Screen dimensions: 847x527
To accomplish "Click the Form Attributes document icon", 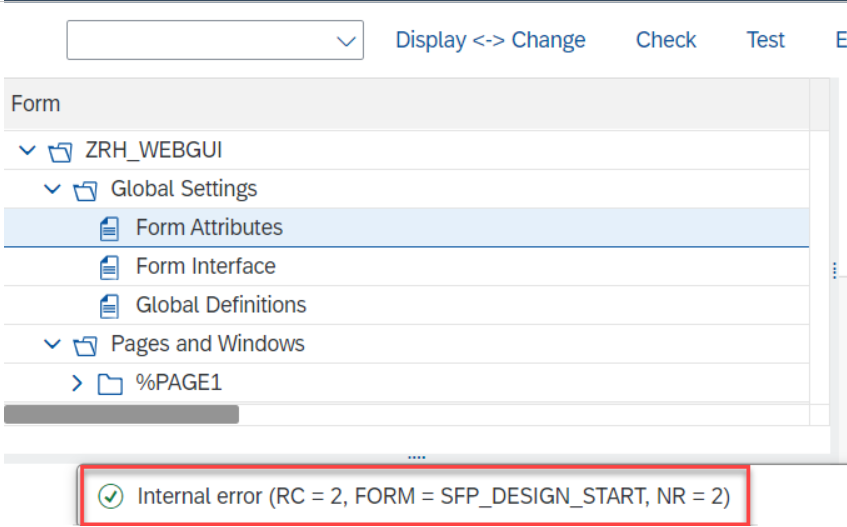I will click(110, 228).
